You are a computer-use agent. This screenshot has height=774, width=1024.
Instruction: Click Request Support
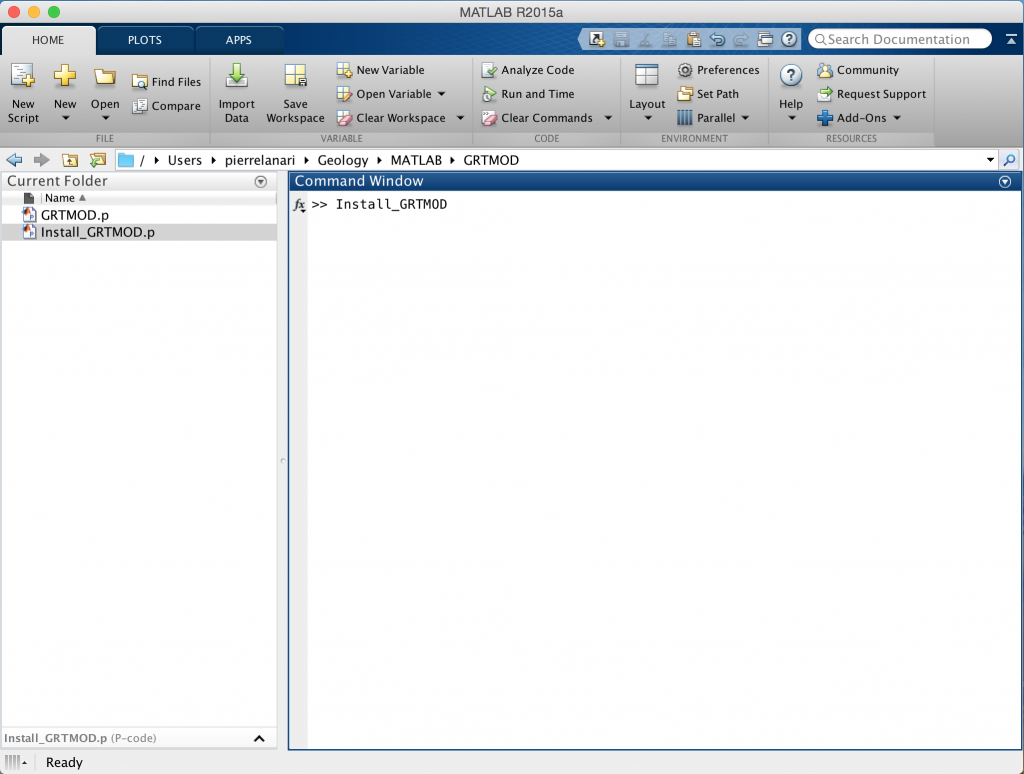871,94
